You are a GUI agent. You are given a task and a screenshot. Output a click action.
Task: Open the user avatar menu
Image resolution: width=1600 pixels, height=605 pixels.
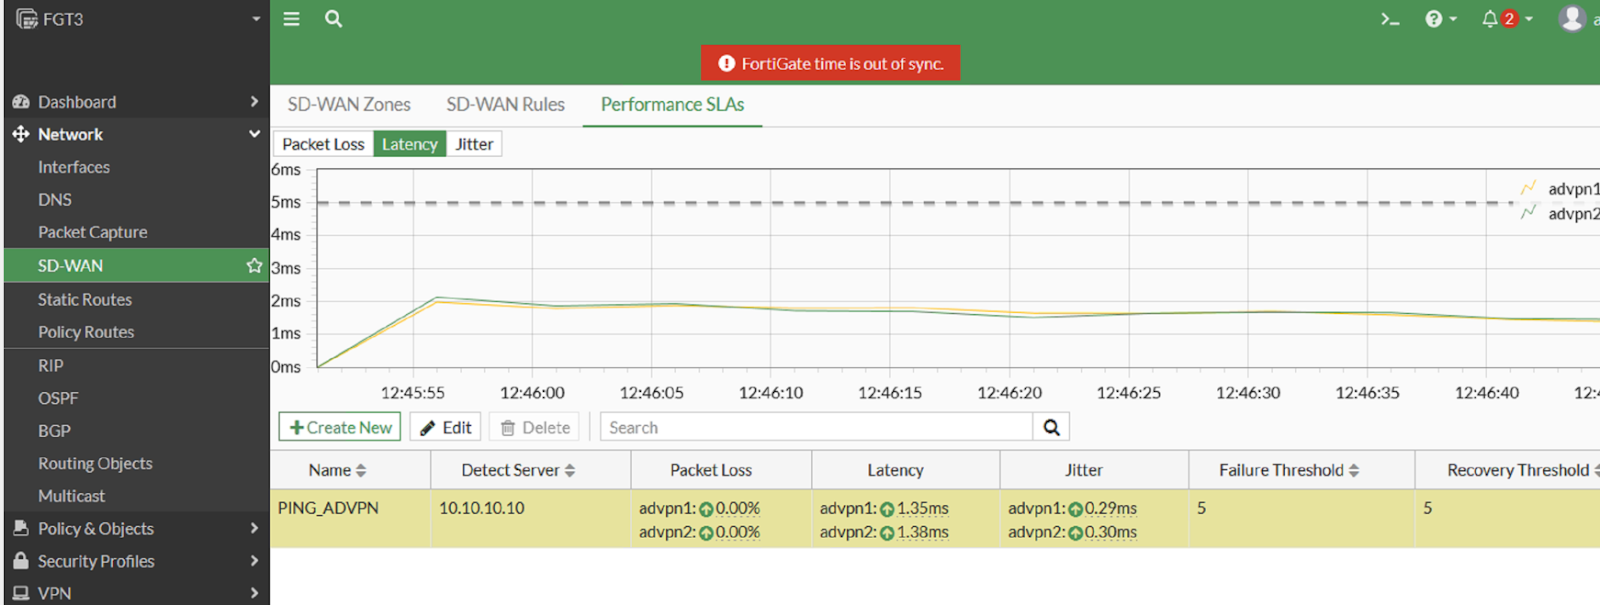[1572, 18]
